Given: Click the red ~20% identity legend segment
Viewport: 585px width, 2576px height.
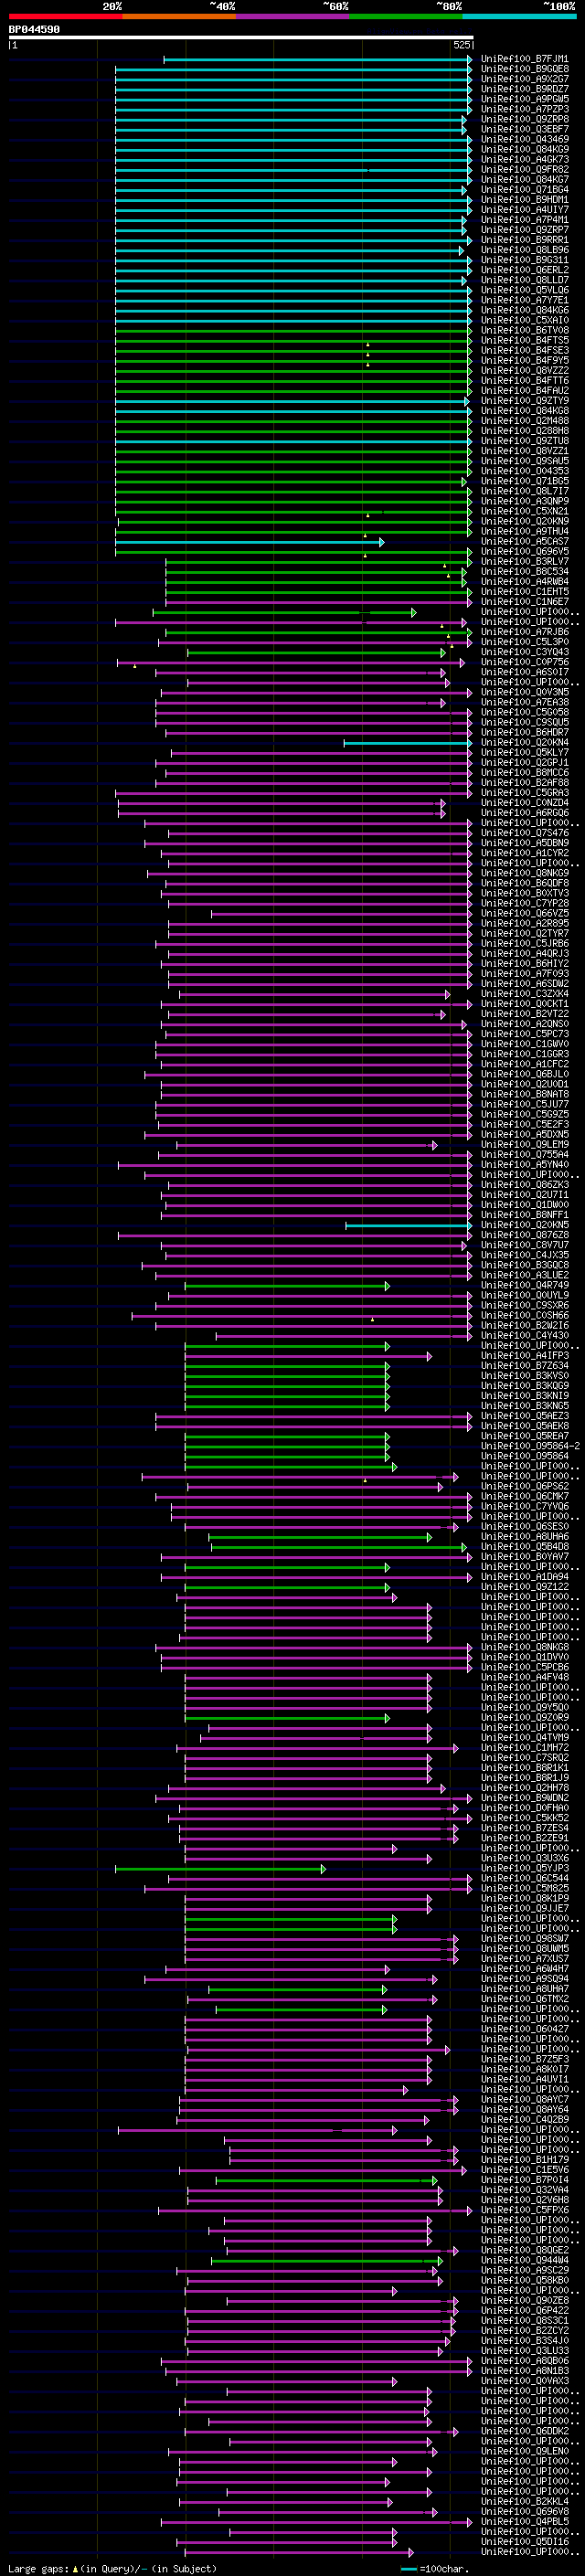Looking at the screenshot, I should pyautogui.click(x=65, y=17).
